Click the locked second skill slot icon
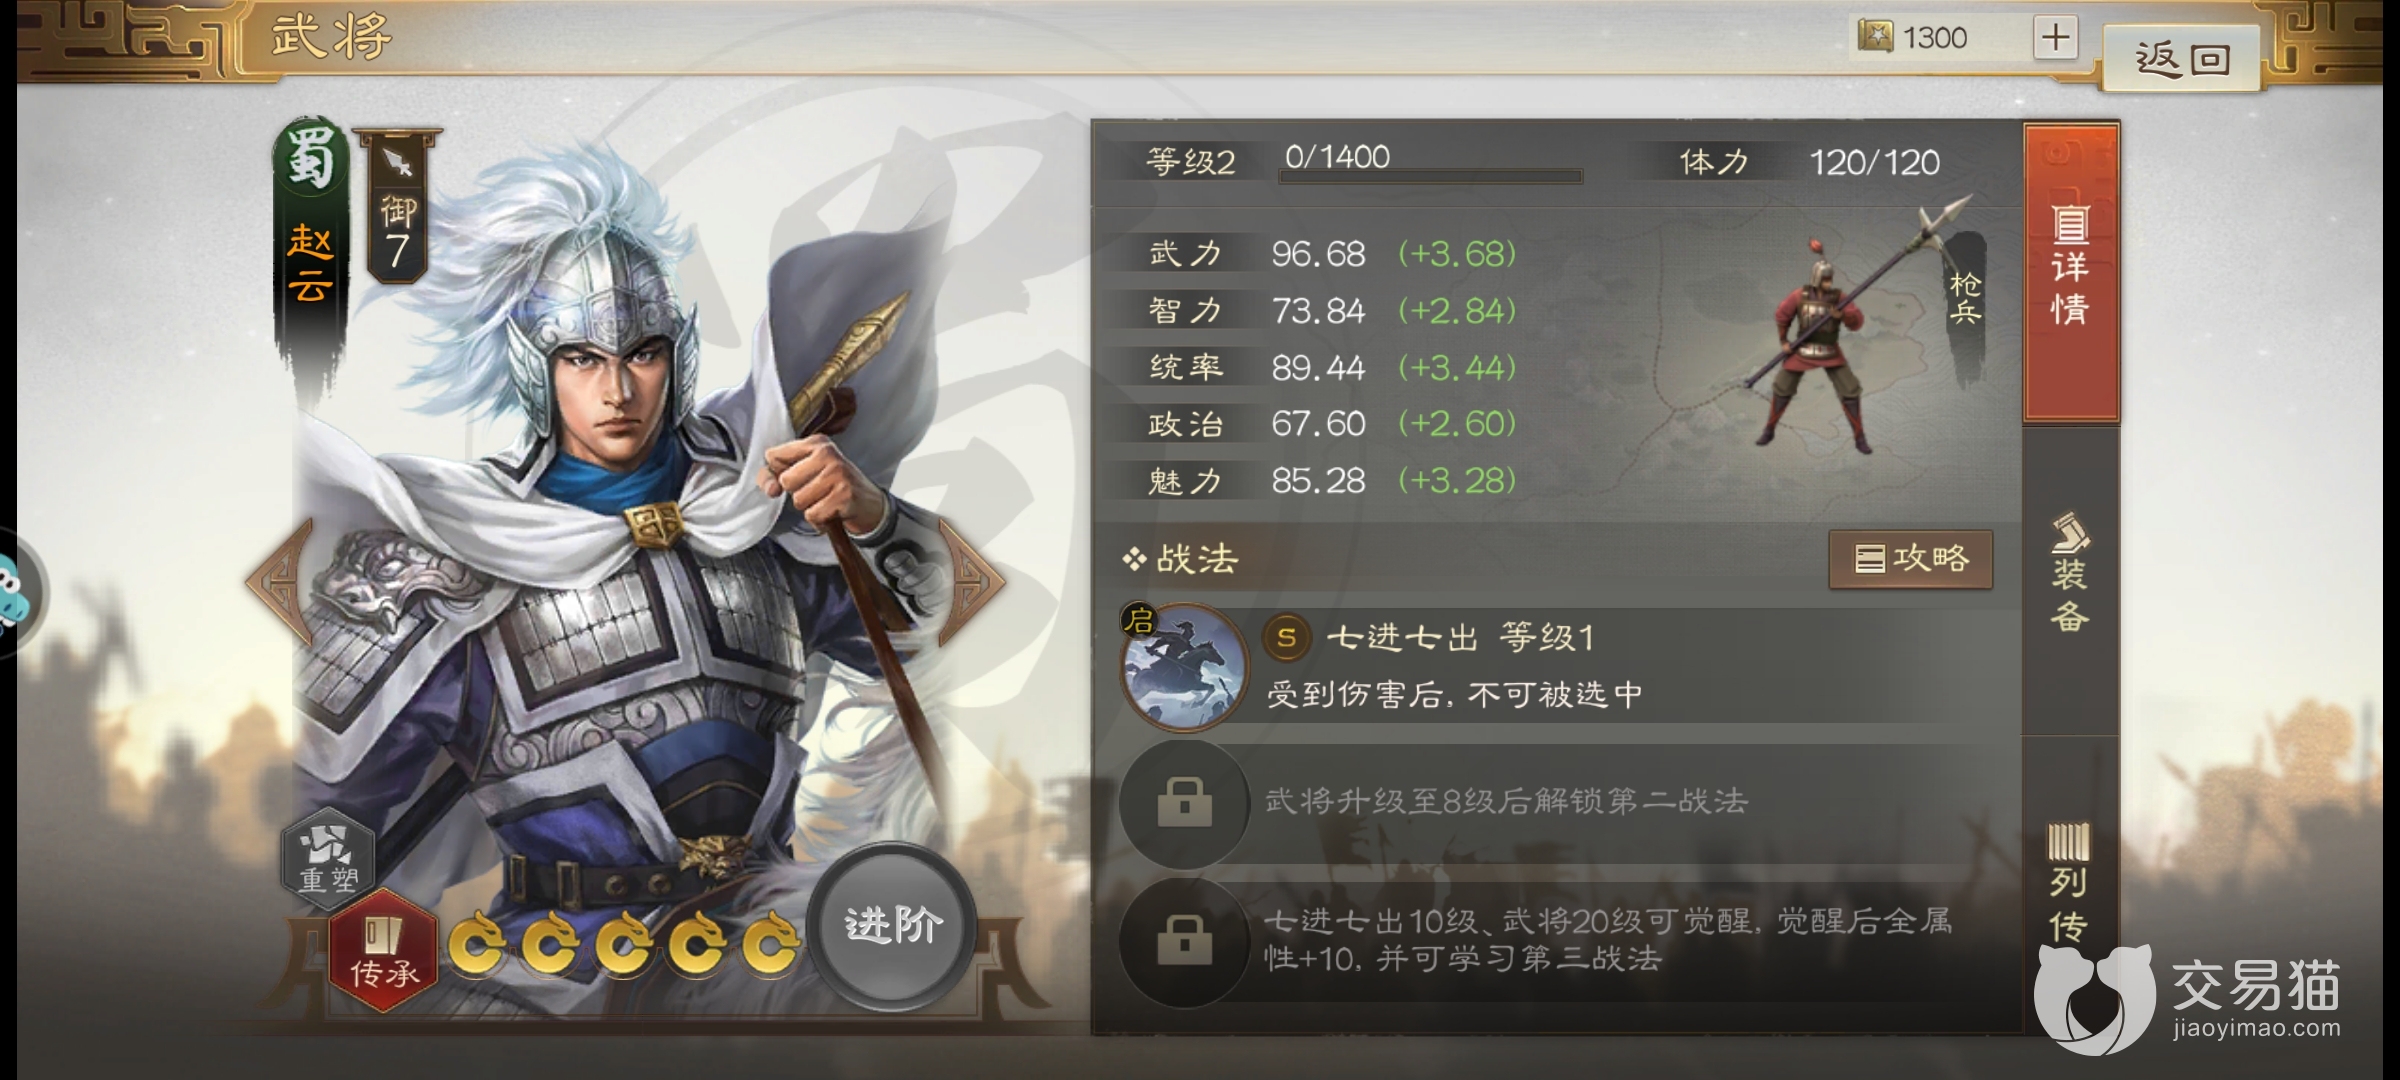This screenshot has height=1080, width=2400. tap(1185, 802)
